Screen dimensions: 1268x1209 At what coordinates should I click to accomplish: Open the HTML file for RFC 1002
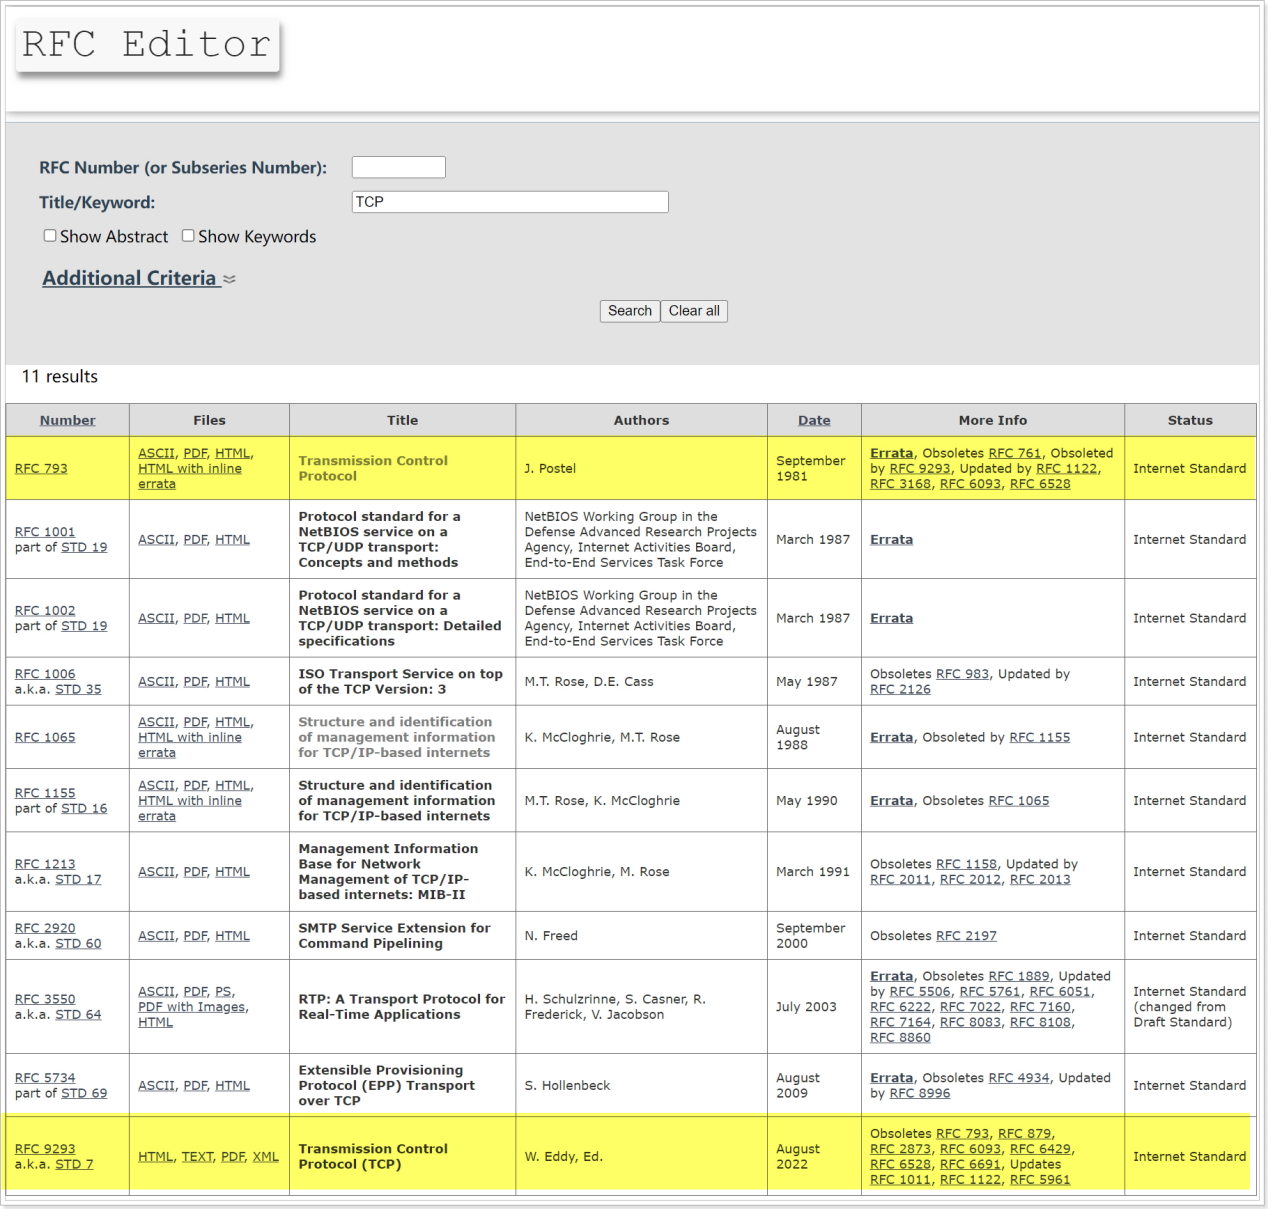(232, 618)
